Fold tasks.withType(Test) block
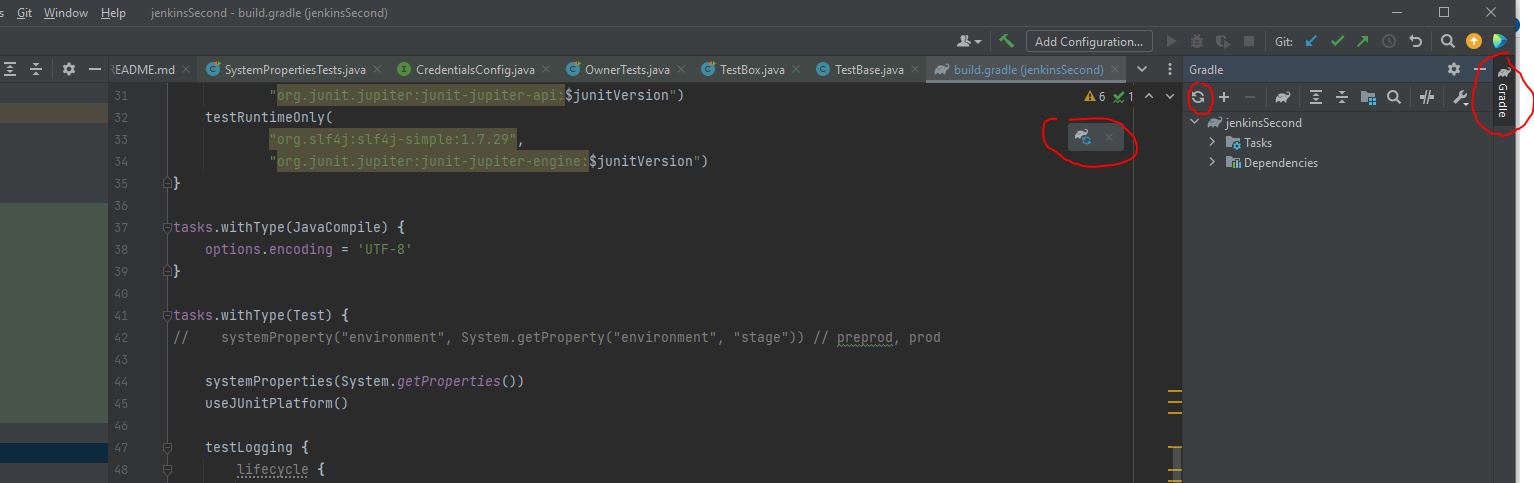 (167, 316)
